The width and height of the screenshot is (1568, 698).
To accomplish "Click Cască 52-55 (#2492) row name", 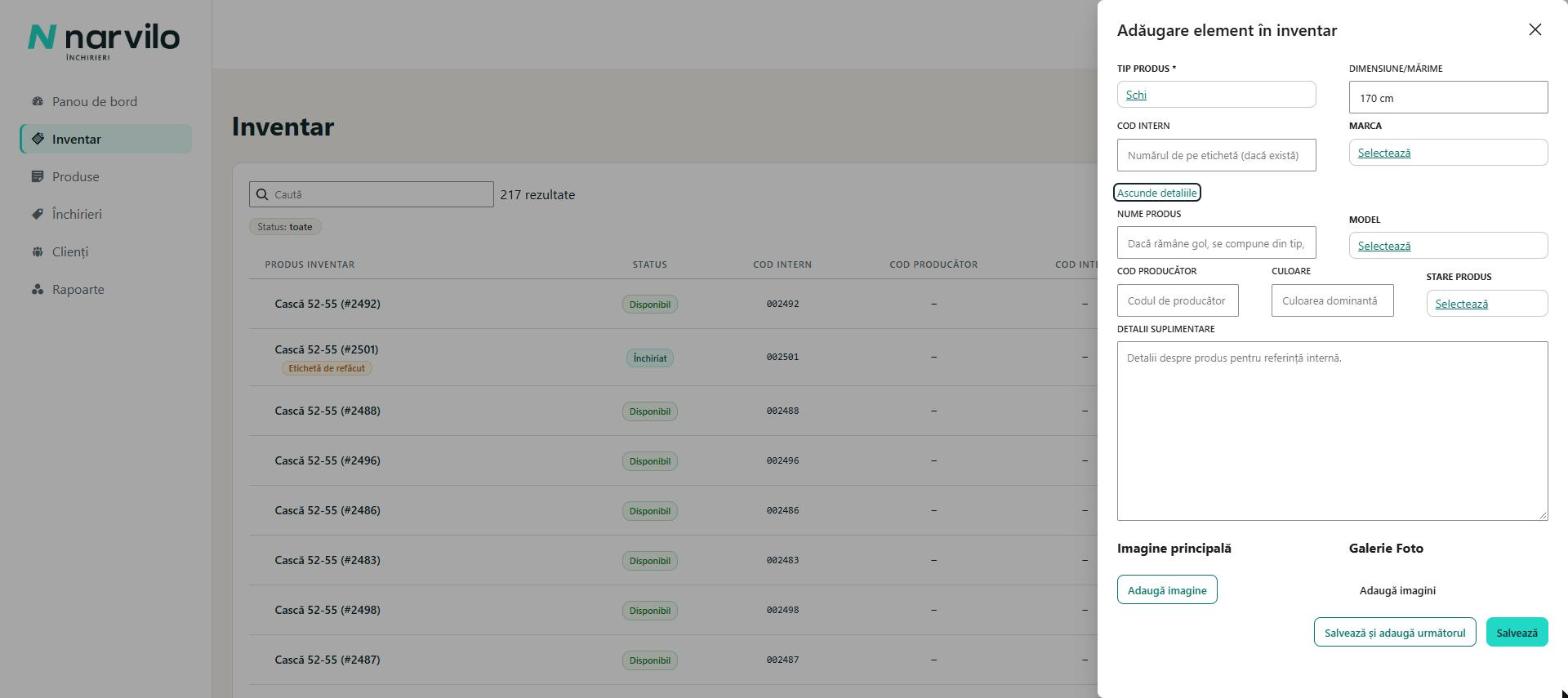I will pyautogui.click(x=327, y=304).
